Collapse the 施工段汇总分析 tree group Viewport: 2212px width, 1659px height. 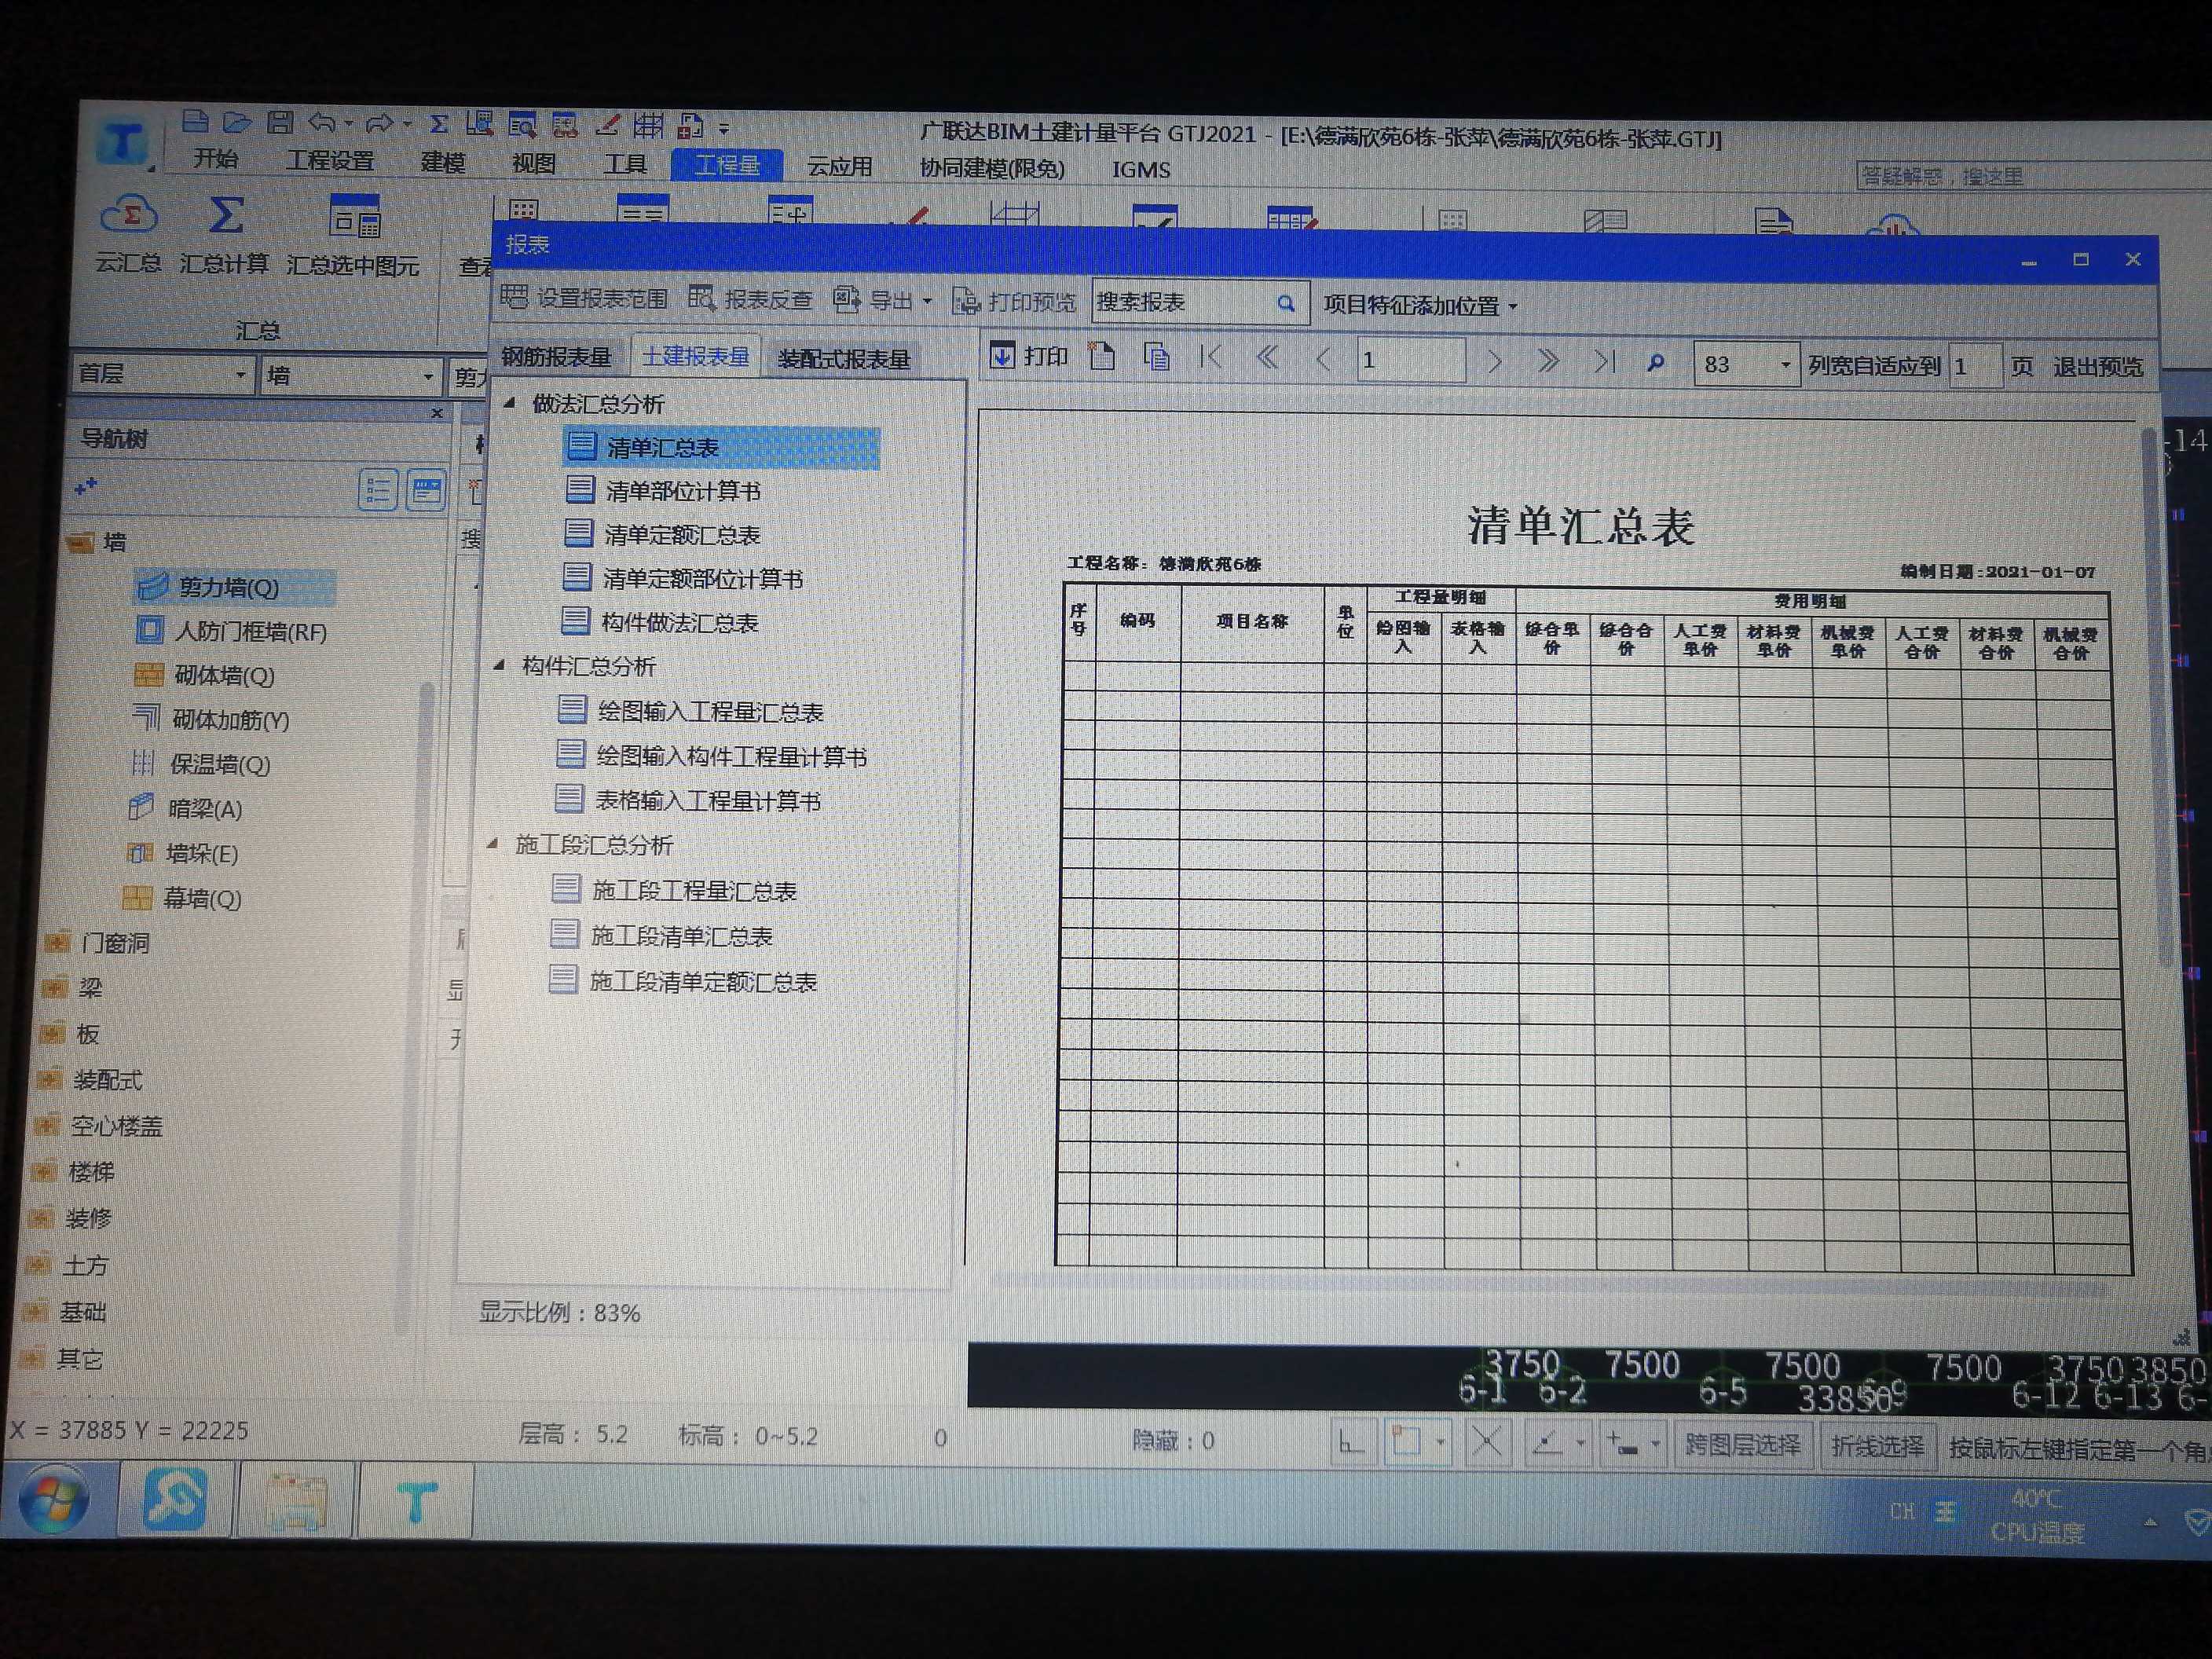[492, 844]
